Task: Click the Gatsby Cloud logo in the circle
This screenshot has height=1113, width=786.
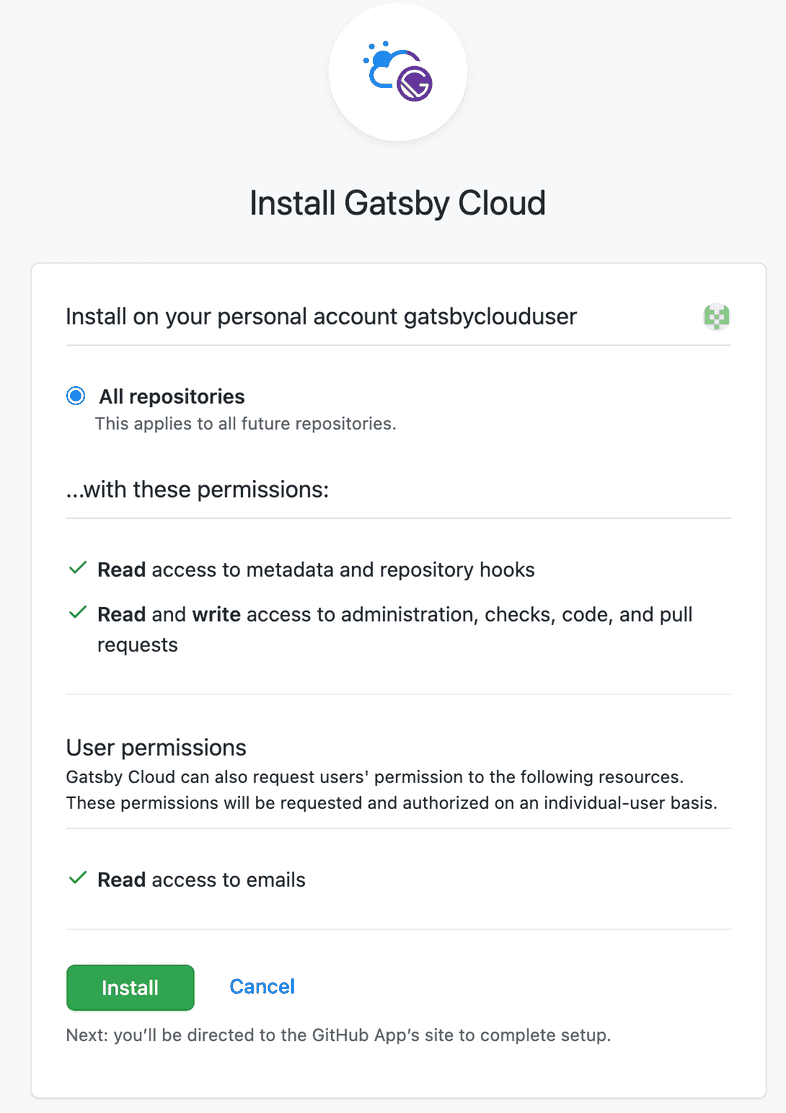Action: (x=397, y=71)
